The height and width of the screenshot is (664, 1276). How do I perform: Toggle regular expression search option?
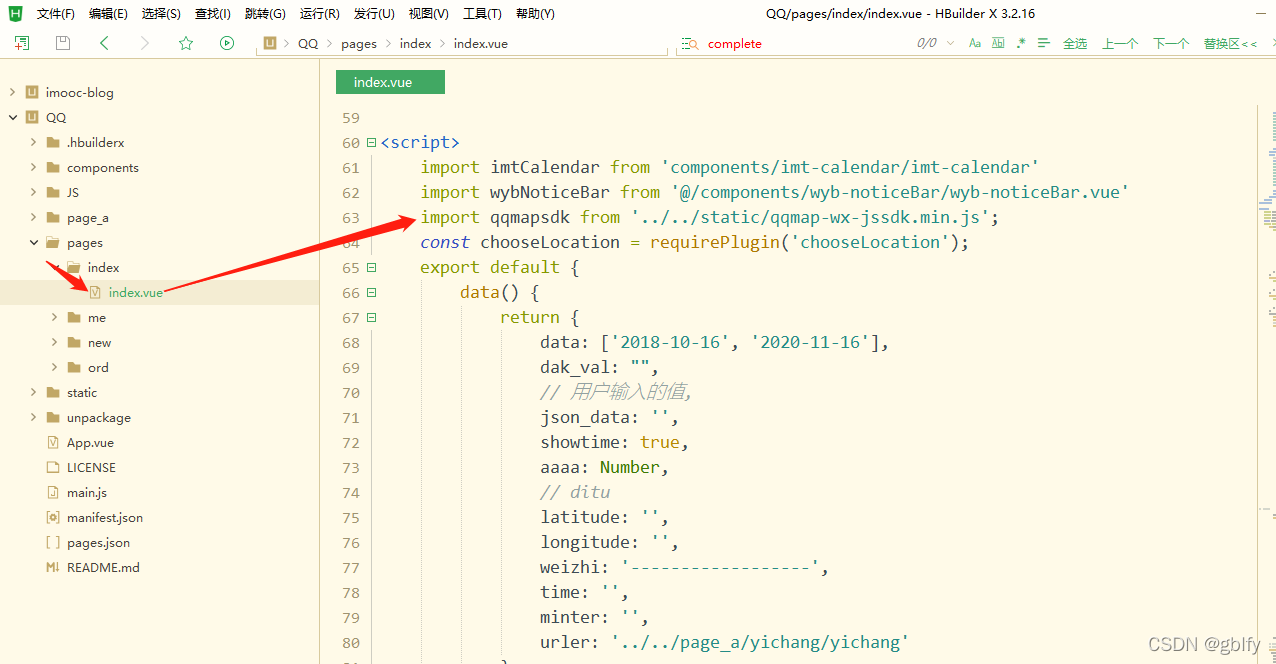coord(1021,43)
